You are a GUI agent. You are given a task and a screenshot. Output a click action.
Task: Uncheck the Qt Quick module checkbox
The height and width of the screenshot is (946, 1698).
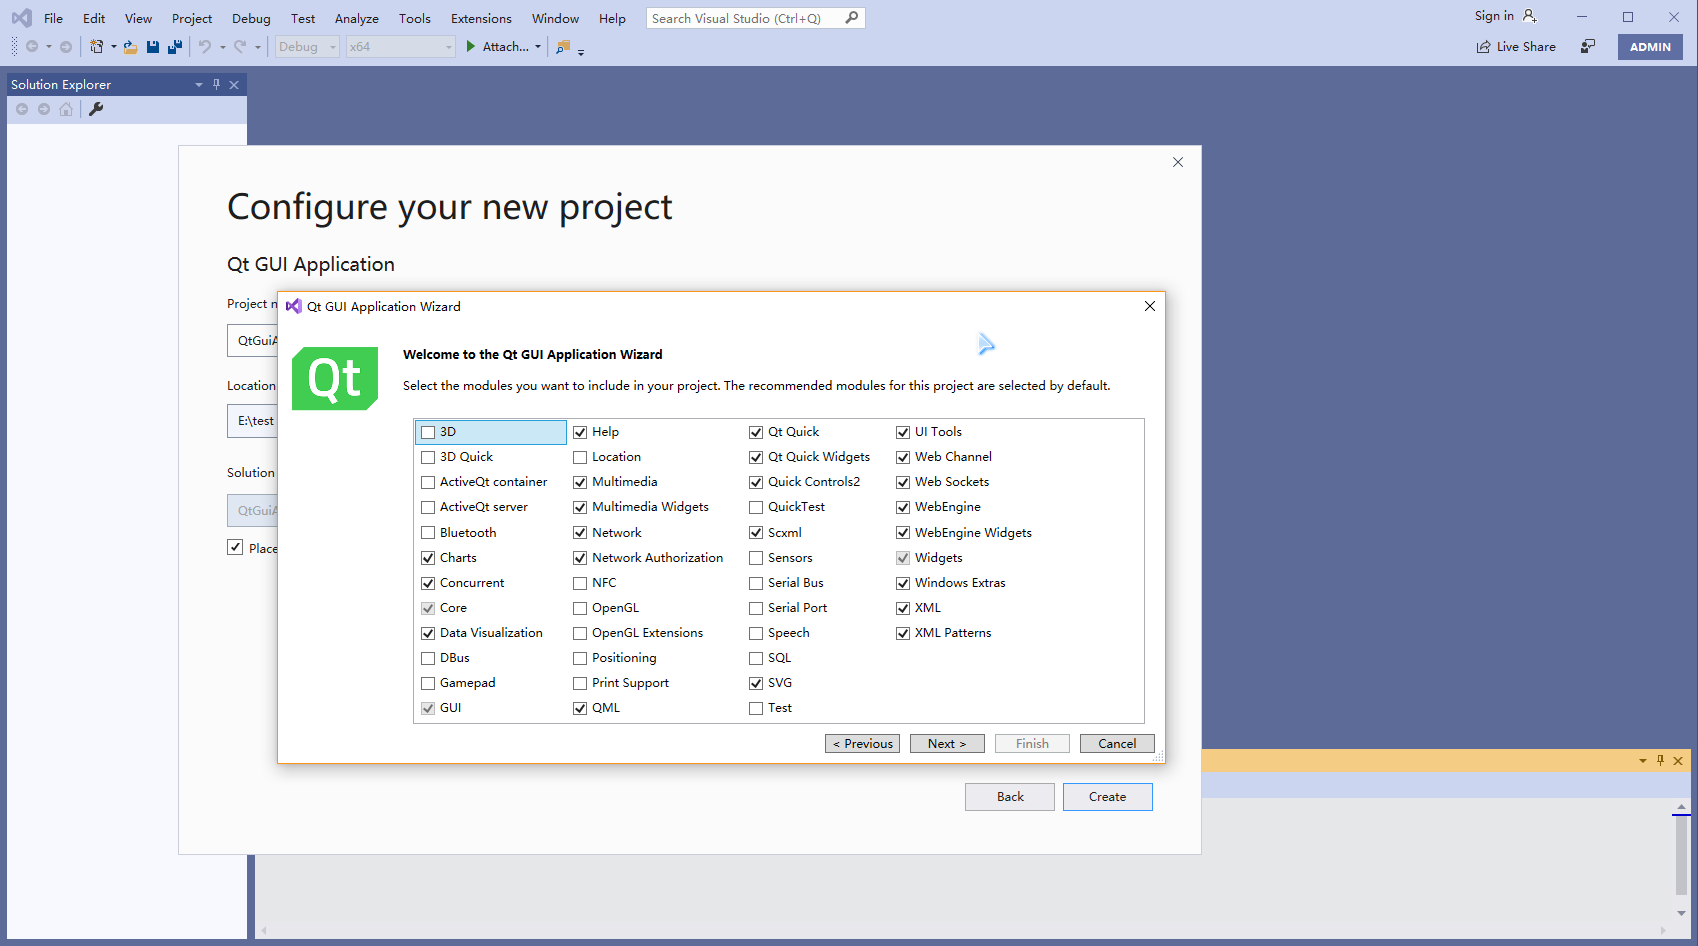(756, 432)
